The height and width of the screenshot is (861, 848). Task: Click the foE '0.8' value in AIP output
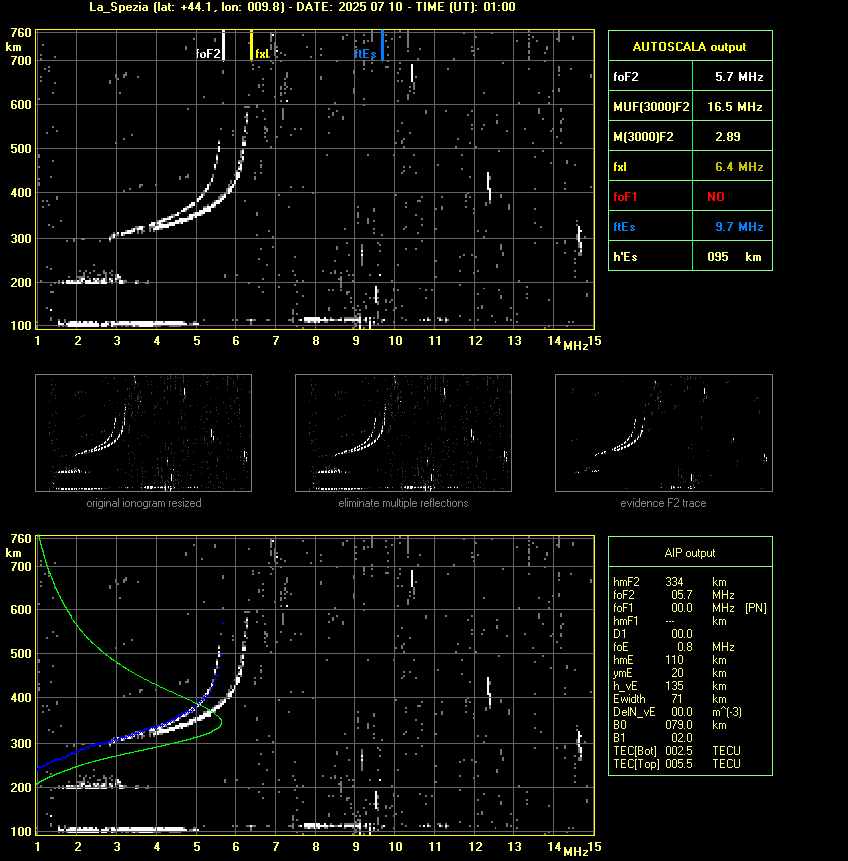[x=685, y=647]
